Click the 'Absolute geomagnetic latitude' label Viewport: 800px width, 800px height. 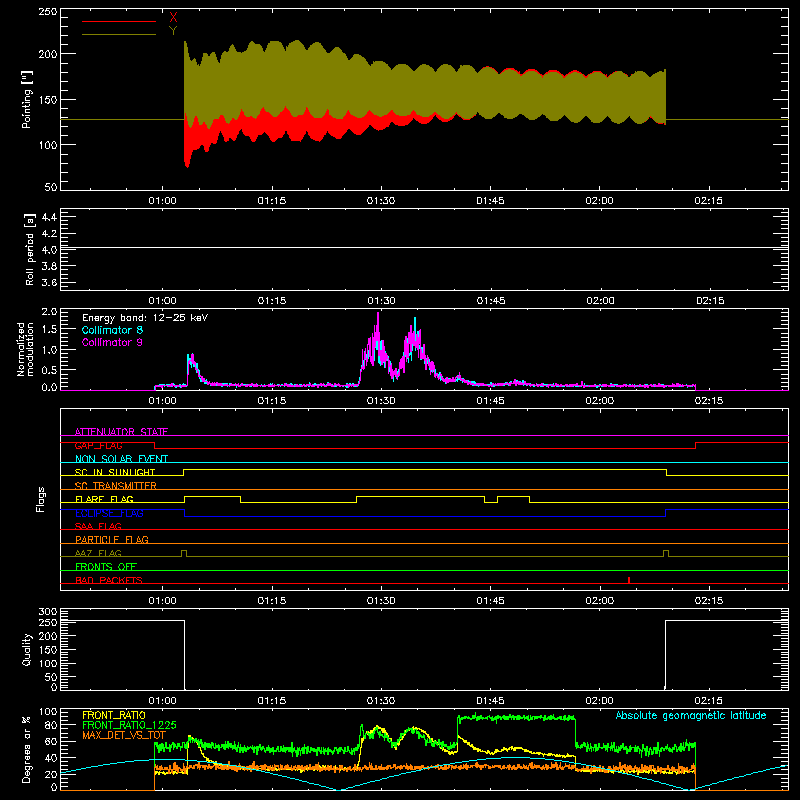click(691, 715)
